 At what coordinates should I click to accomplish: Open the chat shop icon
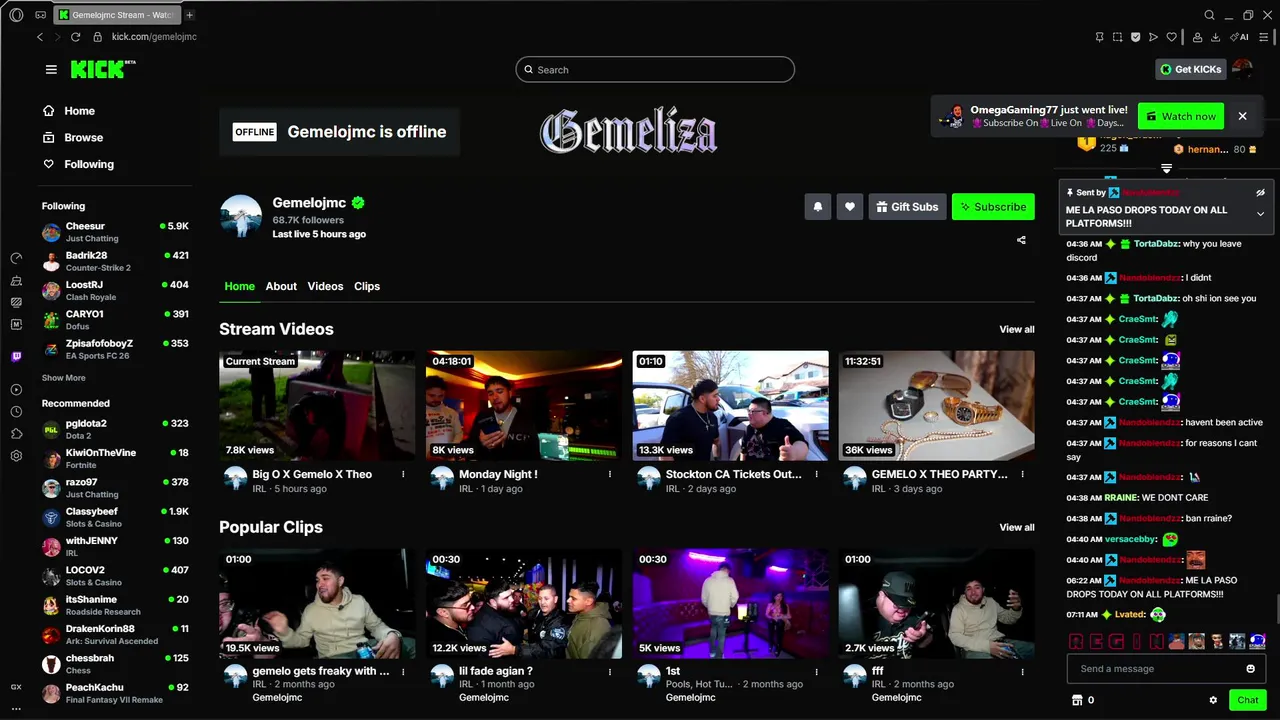(x=1077, y=700)
